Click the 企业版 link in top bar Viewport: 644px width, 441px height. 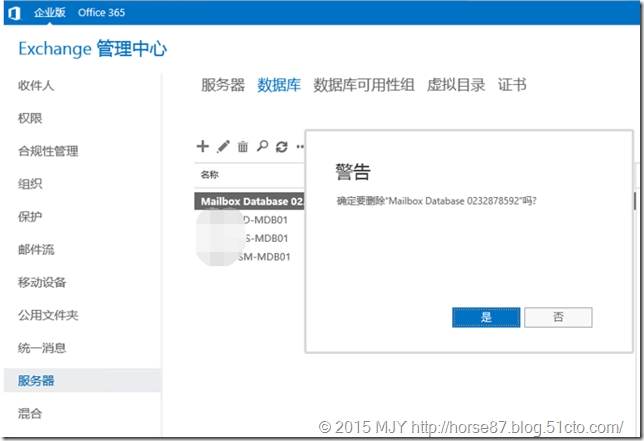49,11
